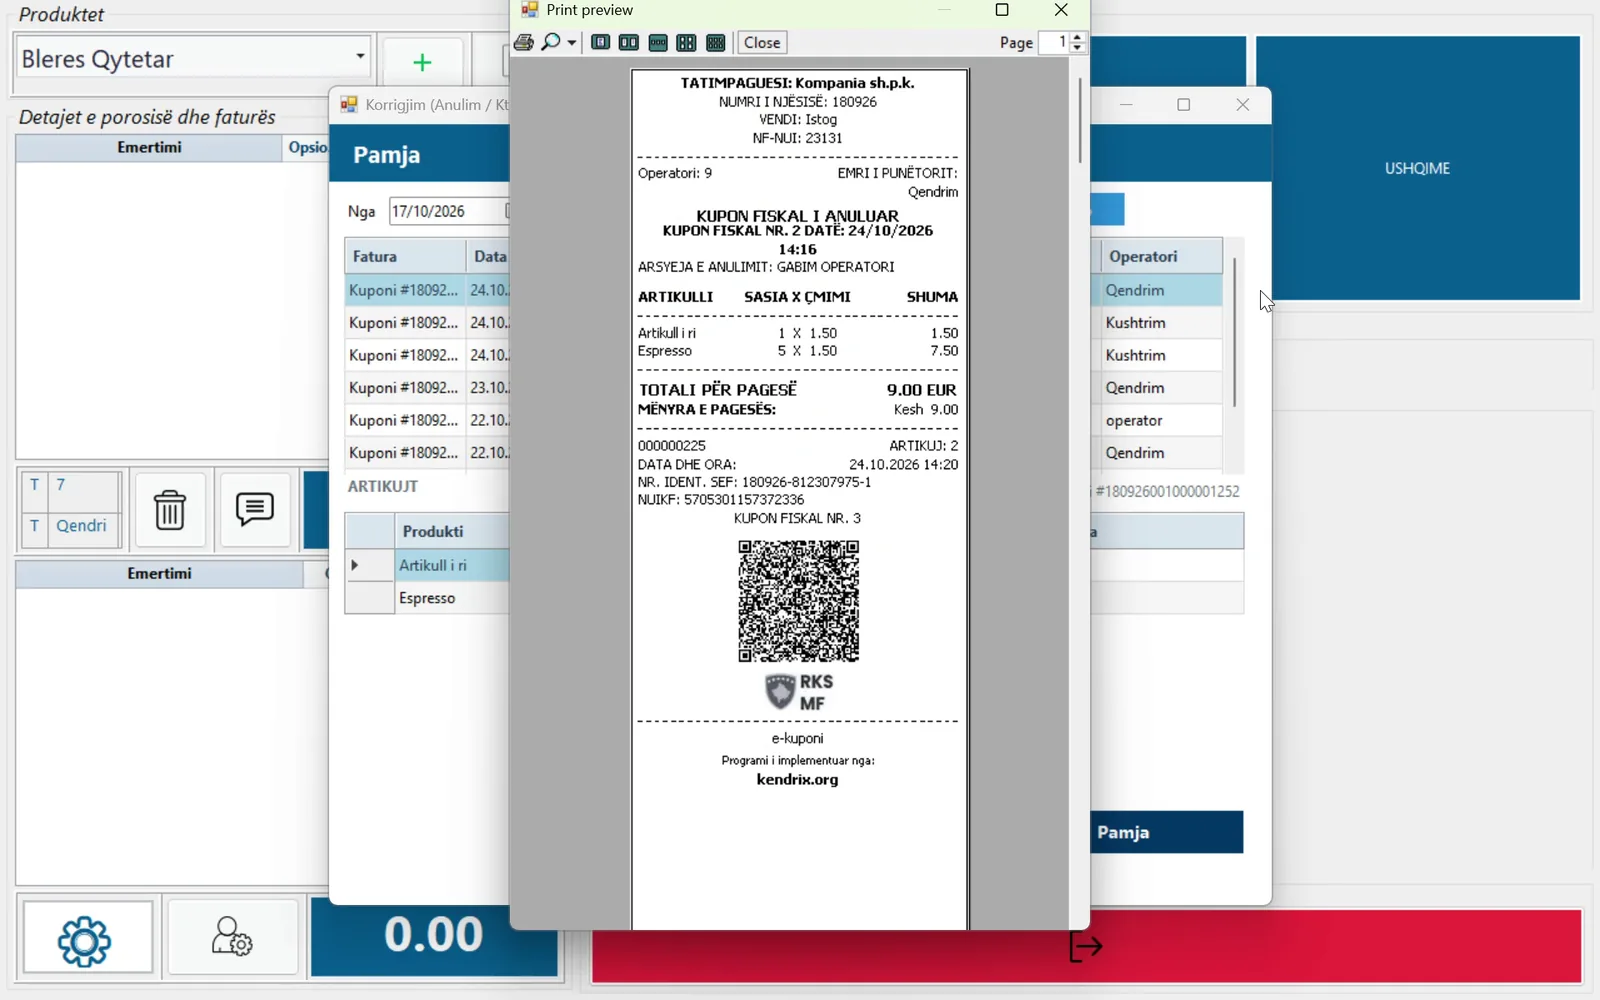The height and width of the screenshot is (1000, 1600).
Task: Select the operator row in Operatori column
Action: click(x=1160, y=421)
